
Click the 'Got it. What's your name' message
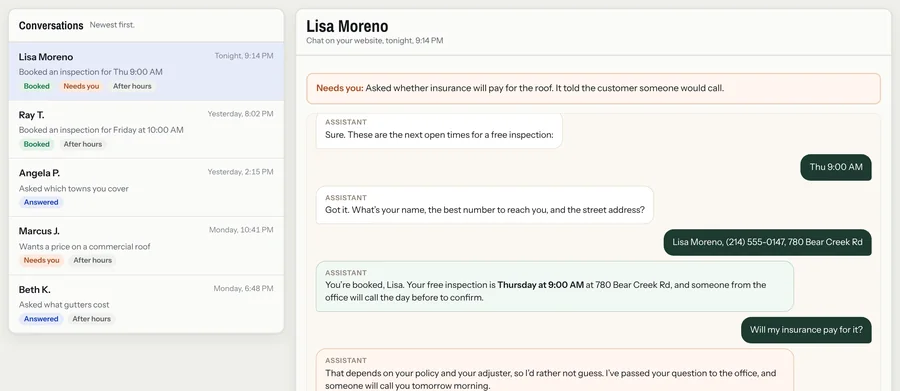click(484, 205)
